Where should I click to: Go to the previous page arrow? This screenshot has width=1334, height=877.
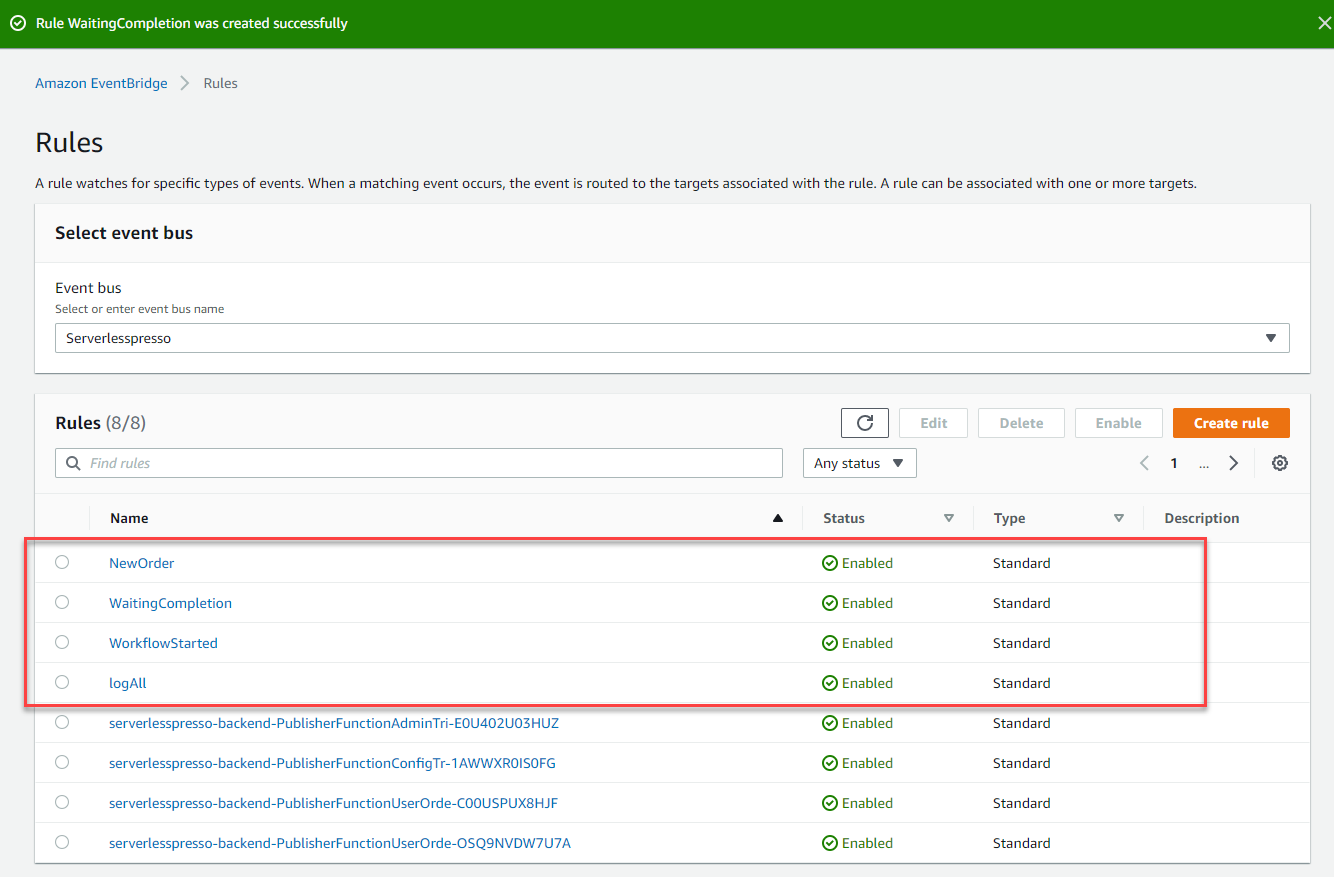(1145, 463)
